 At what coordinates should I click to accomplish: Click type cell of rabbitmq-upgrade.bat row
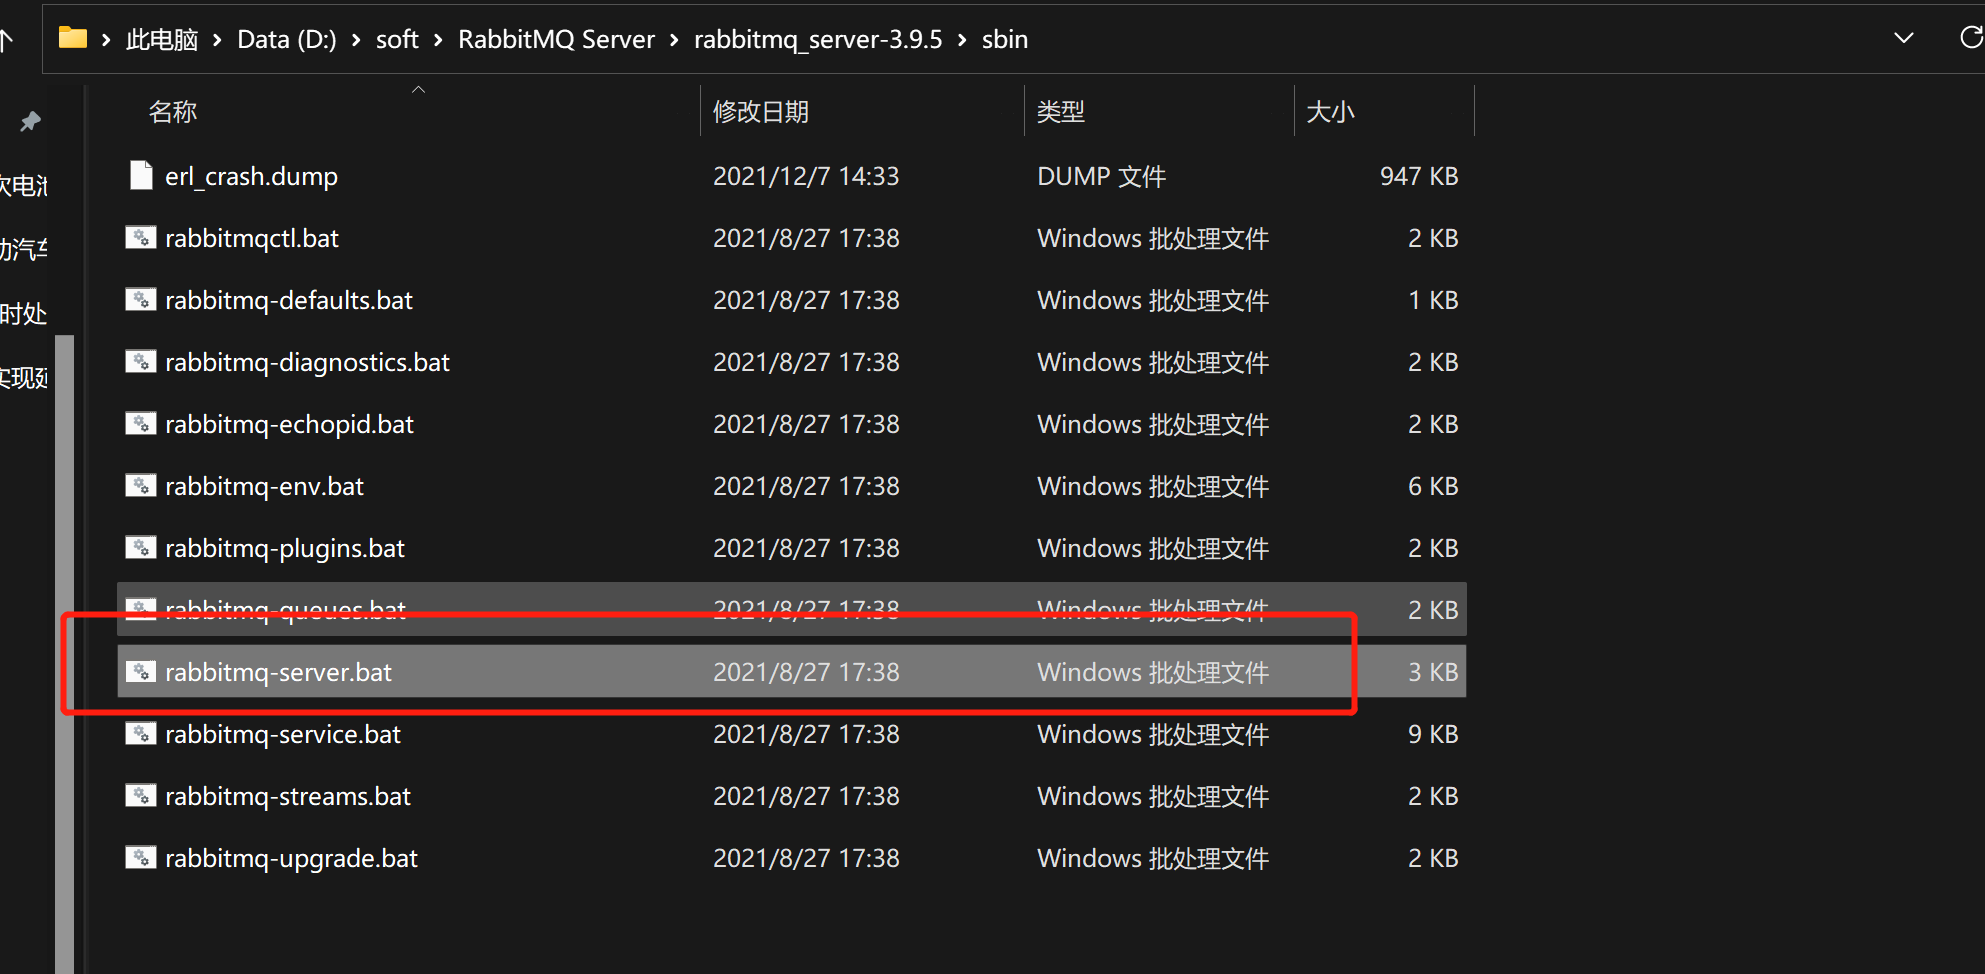pos(1153,858)
